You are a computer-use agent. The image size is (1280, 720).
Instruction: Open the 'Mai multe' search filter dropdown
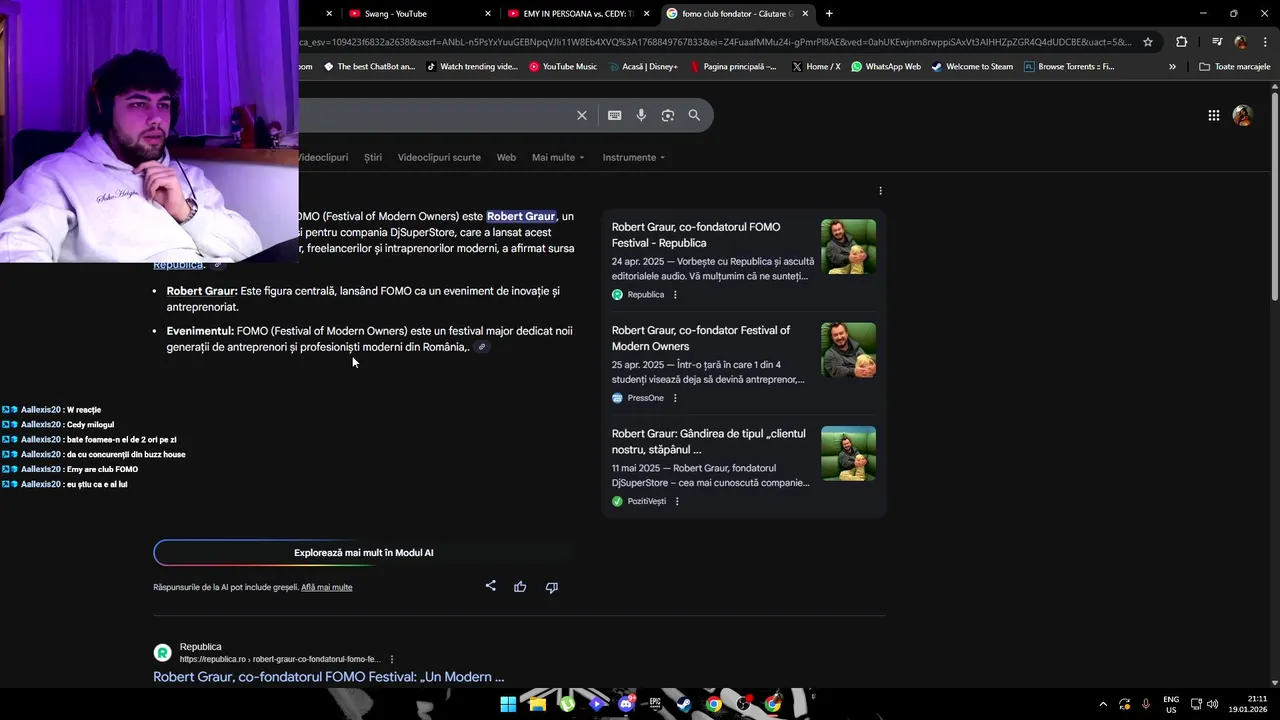tap(558, 157)
